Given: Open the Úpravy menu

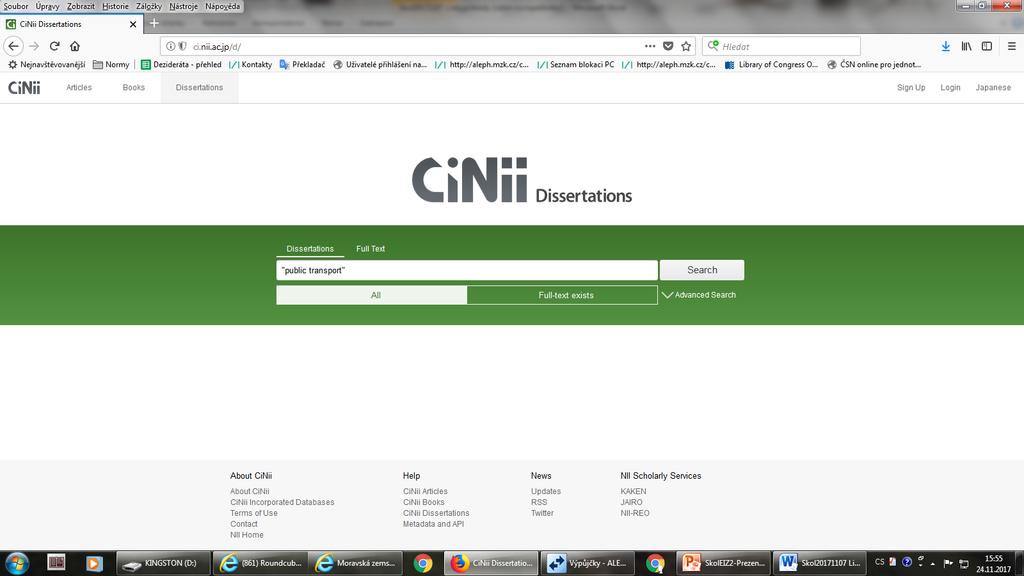Looking at the screenshot, I should click(47, 6).
